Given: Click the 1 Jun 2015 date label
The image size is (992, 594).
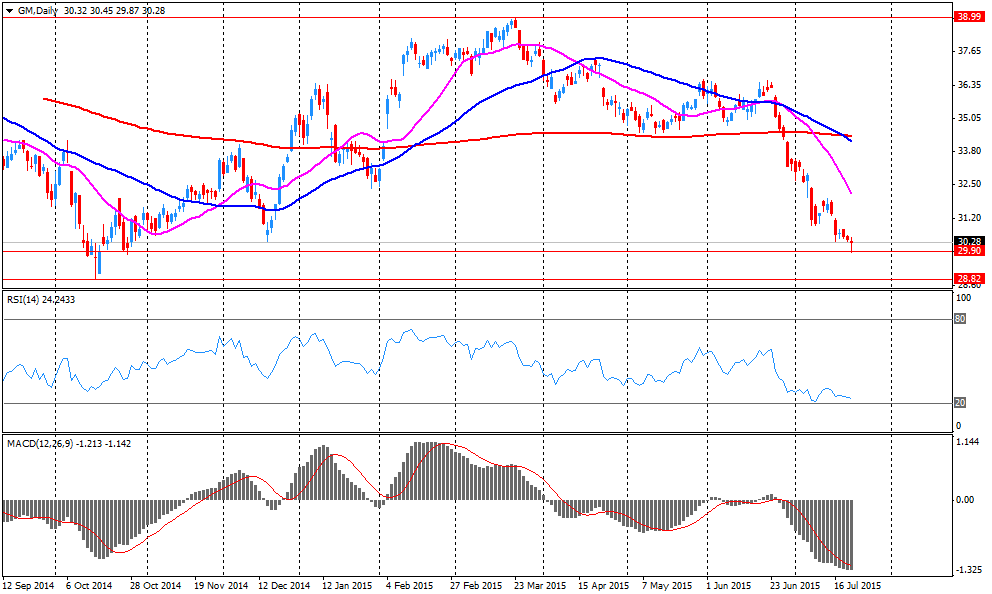Looking at the screenshot, I should point(729,586).
